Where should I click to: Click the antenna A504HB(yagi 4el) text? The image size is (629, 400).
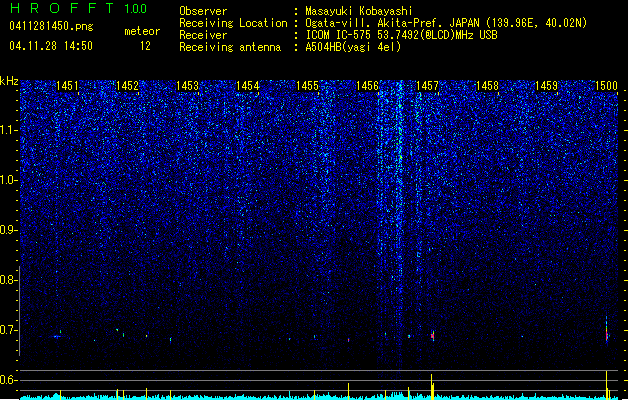353,47
